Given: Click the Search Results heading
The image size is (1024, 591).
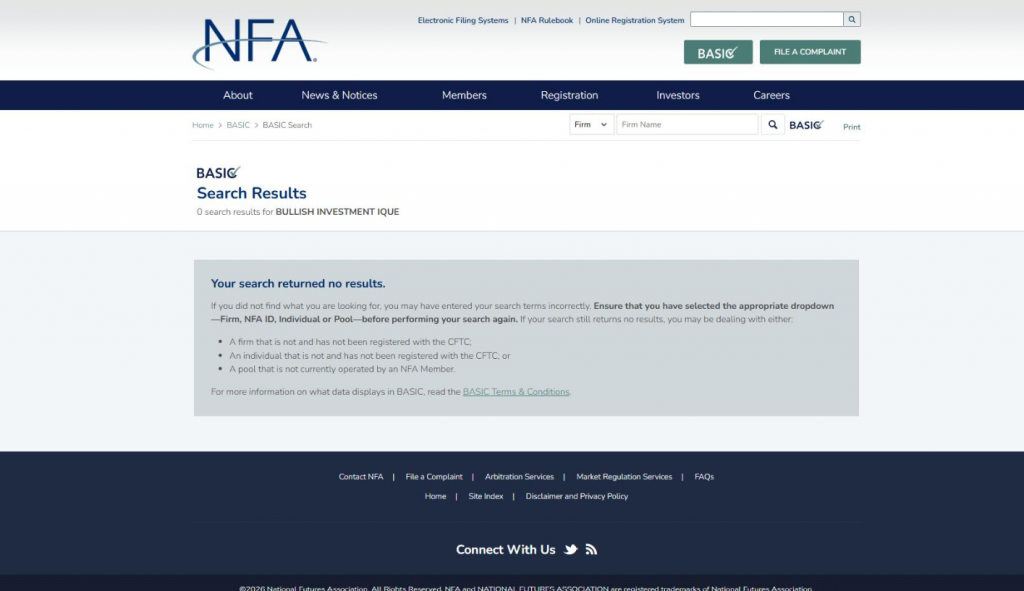Looking at the screenshot, I should 251,193.
